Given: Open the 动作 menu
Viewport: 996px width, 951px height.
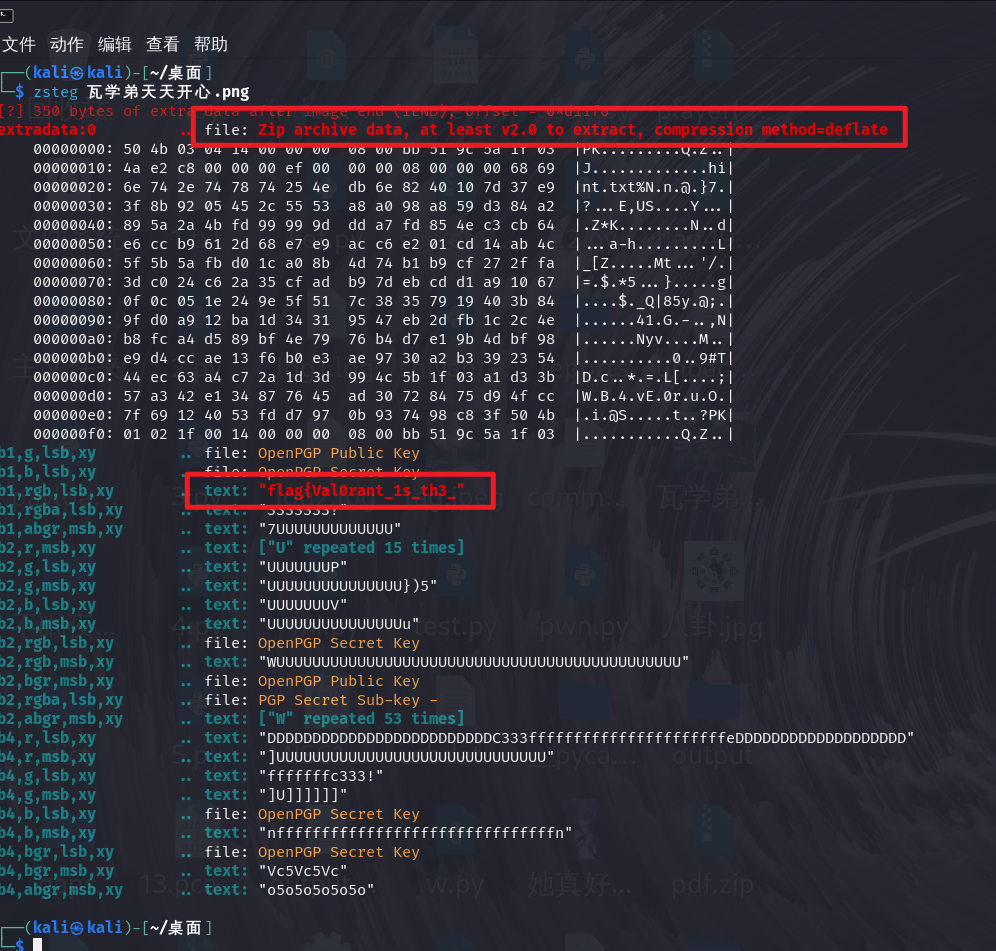Looking at the screenshot, I should point(66,44).
